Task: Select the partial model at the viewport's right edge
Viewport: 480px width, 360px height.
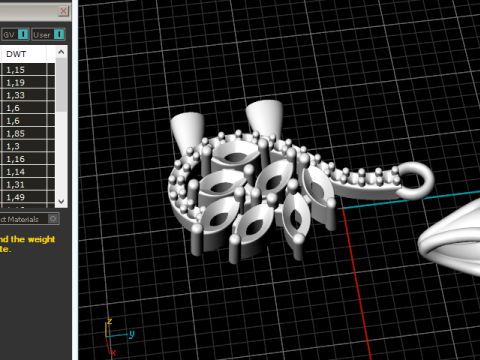Action: click(x=450, y=237)
